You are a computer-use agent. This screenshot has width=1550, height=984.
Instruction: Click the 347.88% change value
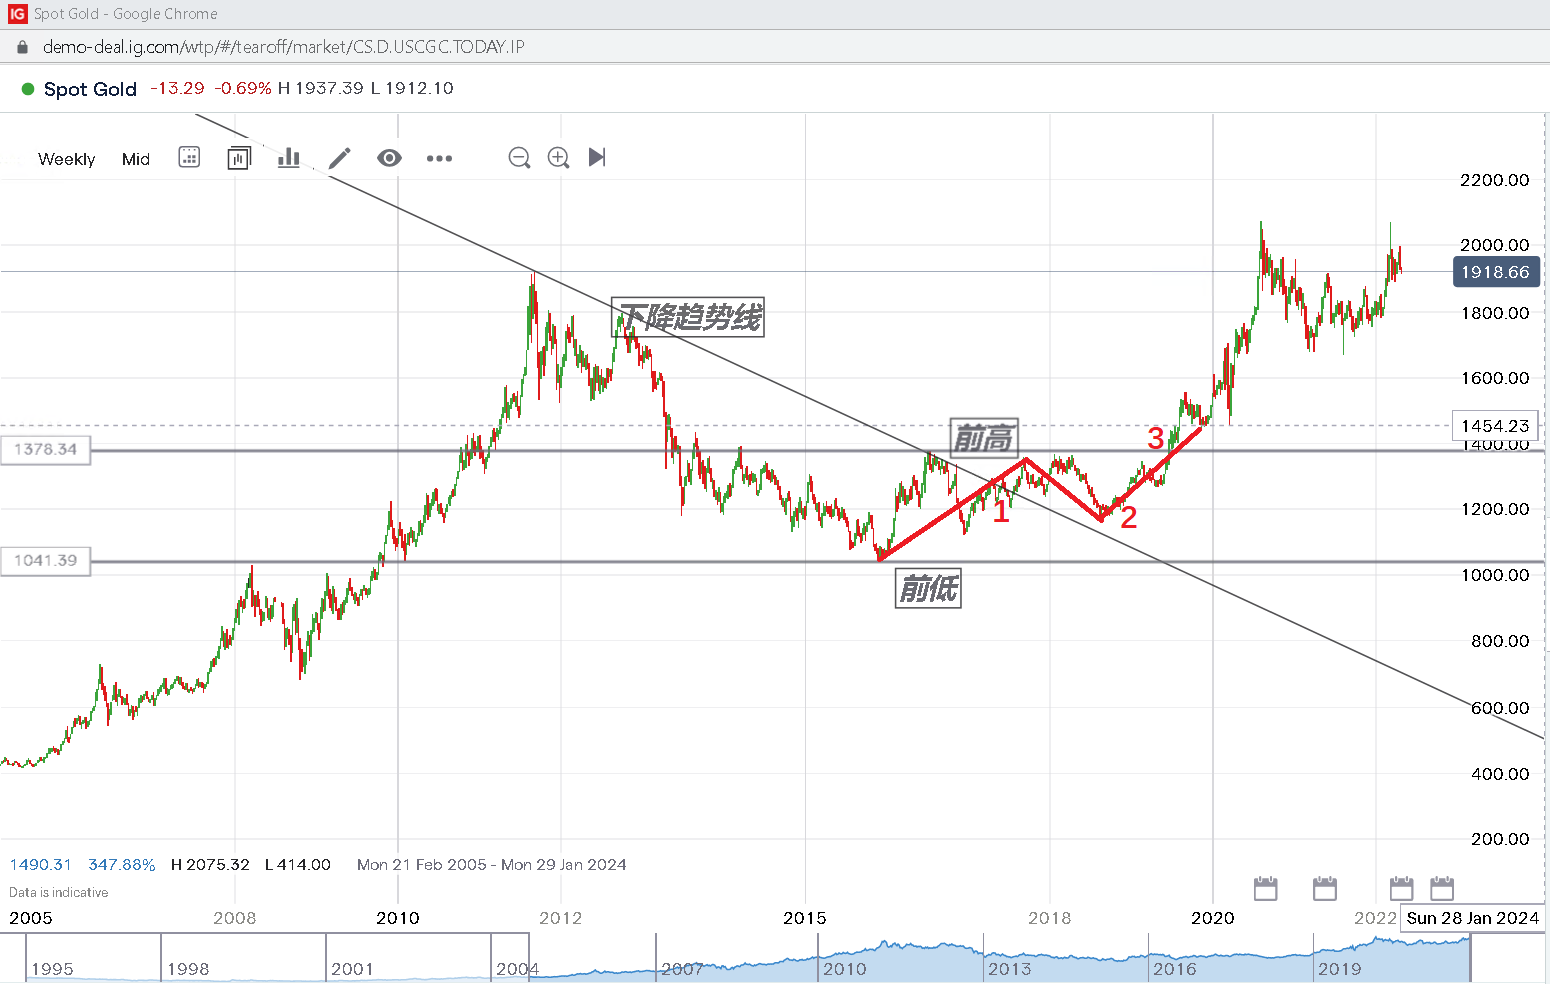[122, 865]
